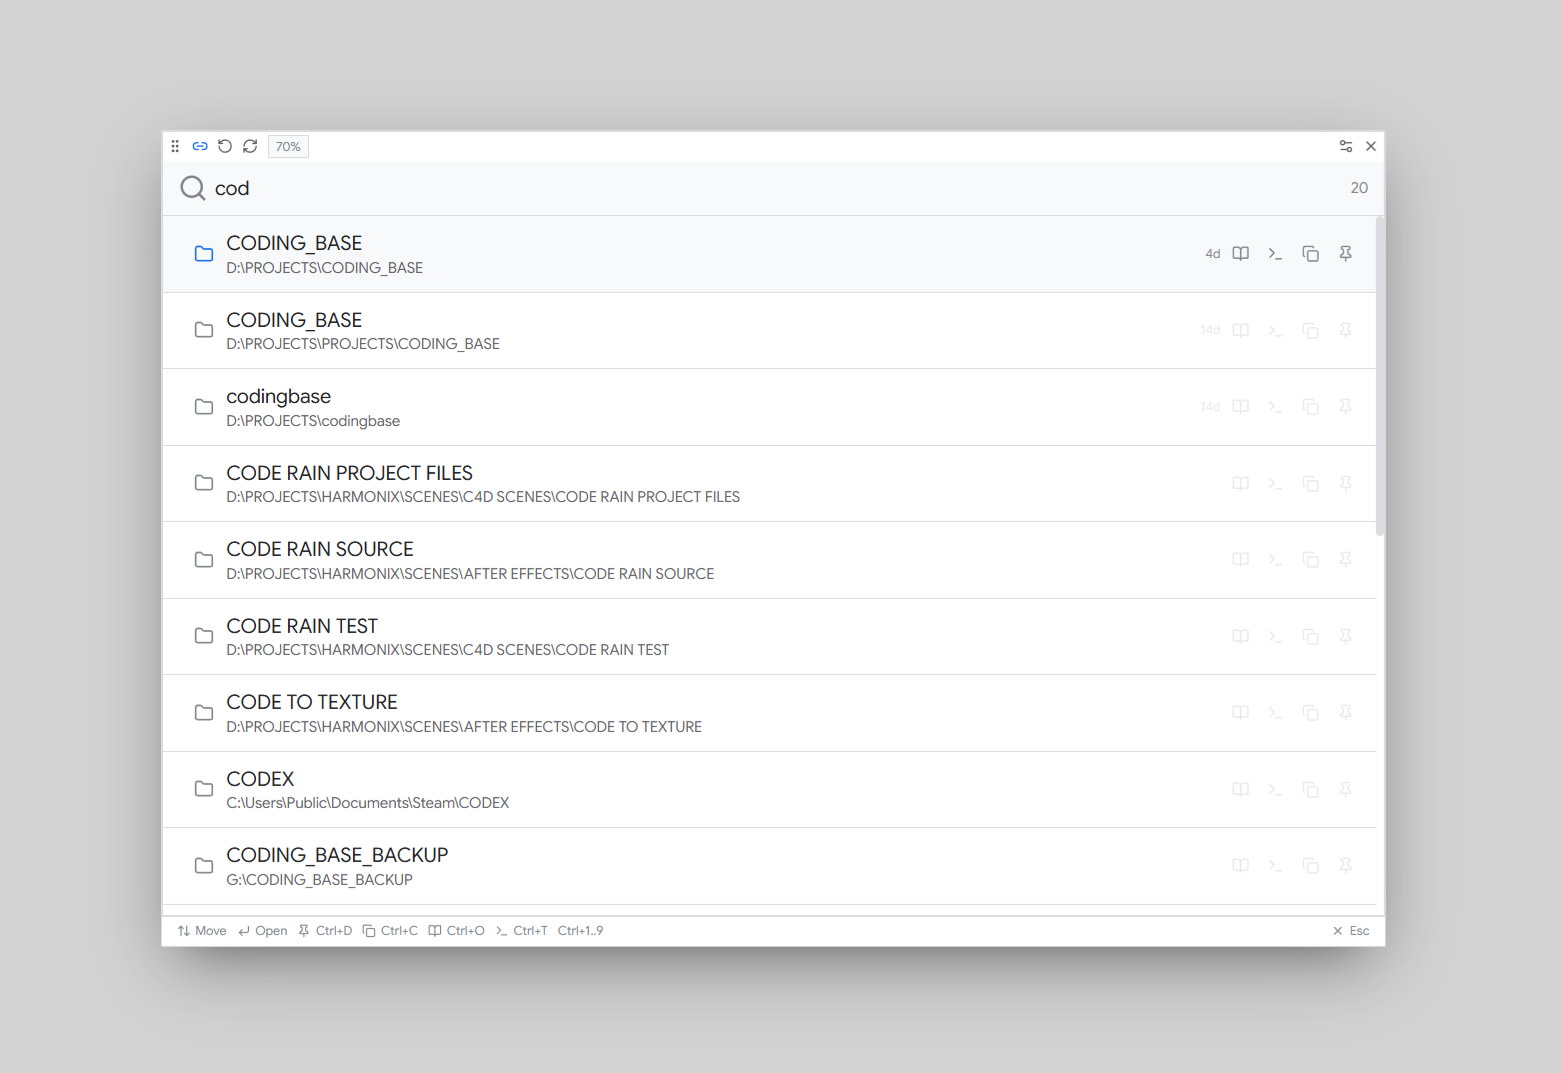Click the undo/reset arrow icon
The width and height of the screenshot is (1562, 1073).
224,146
